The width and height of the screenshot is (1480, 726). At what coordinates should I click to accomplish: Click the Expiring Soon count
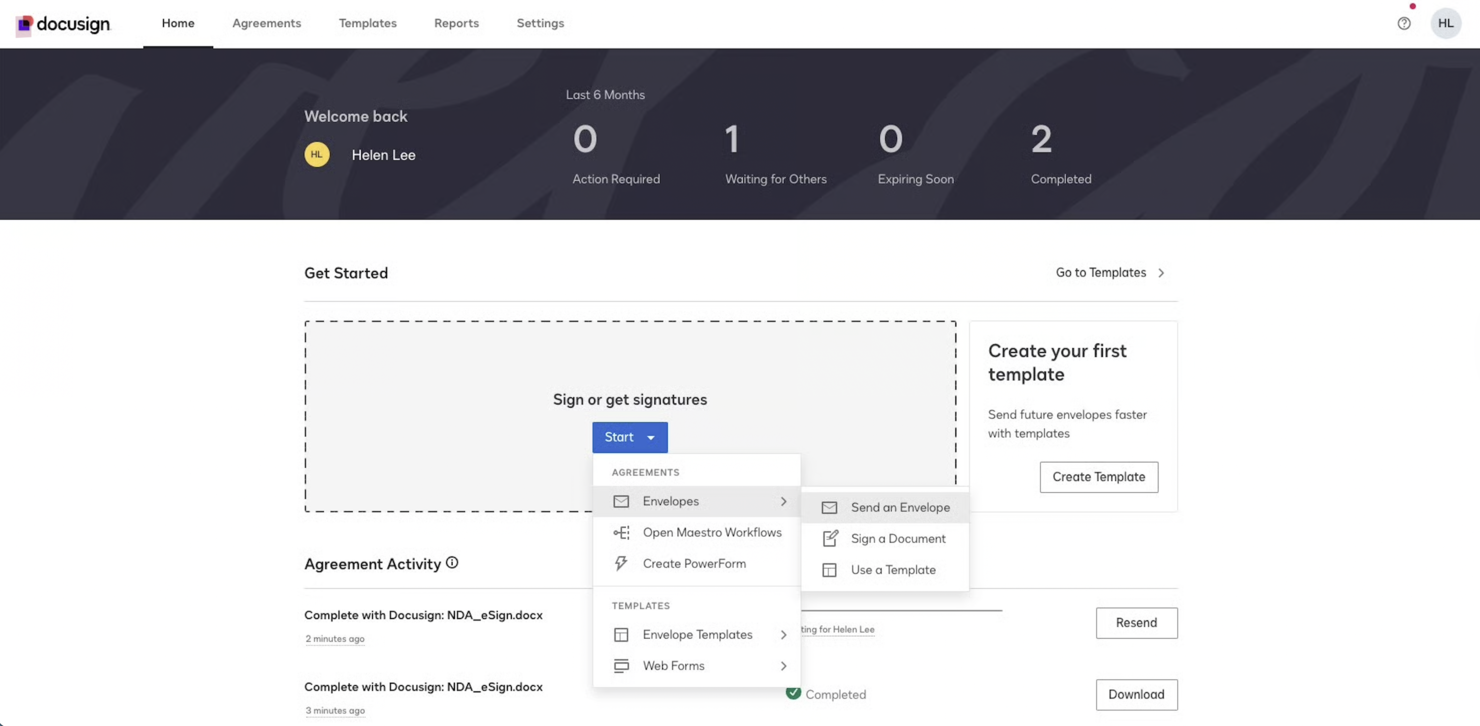point(890,139)
